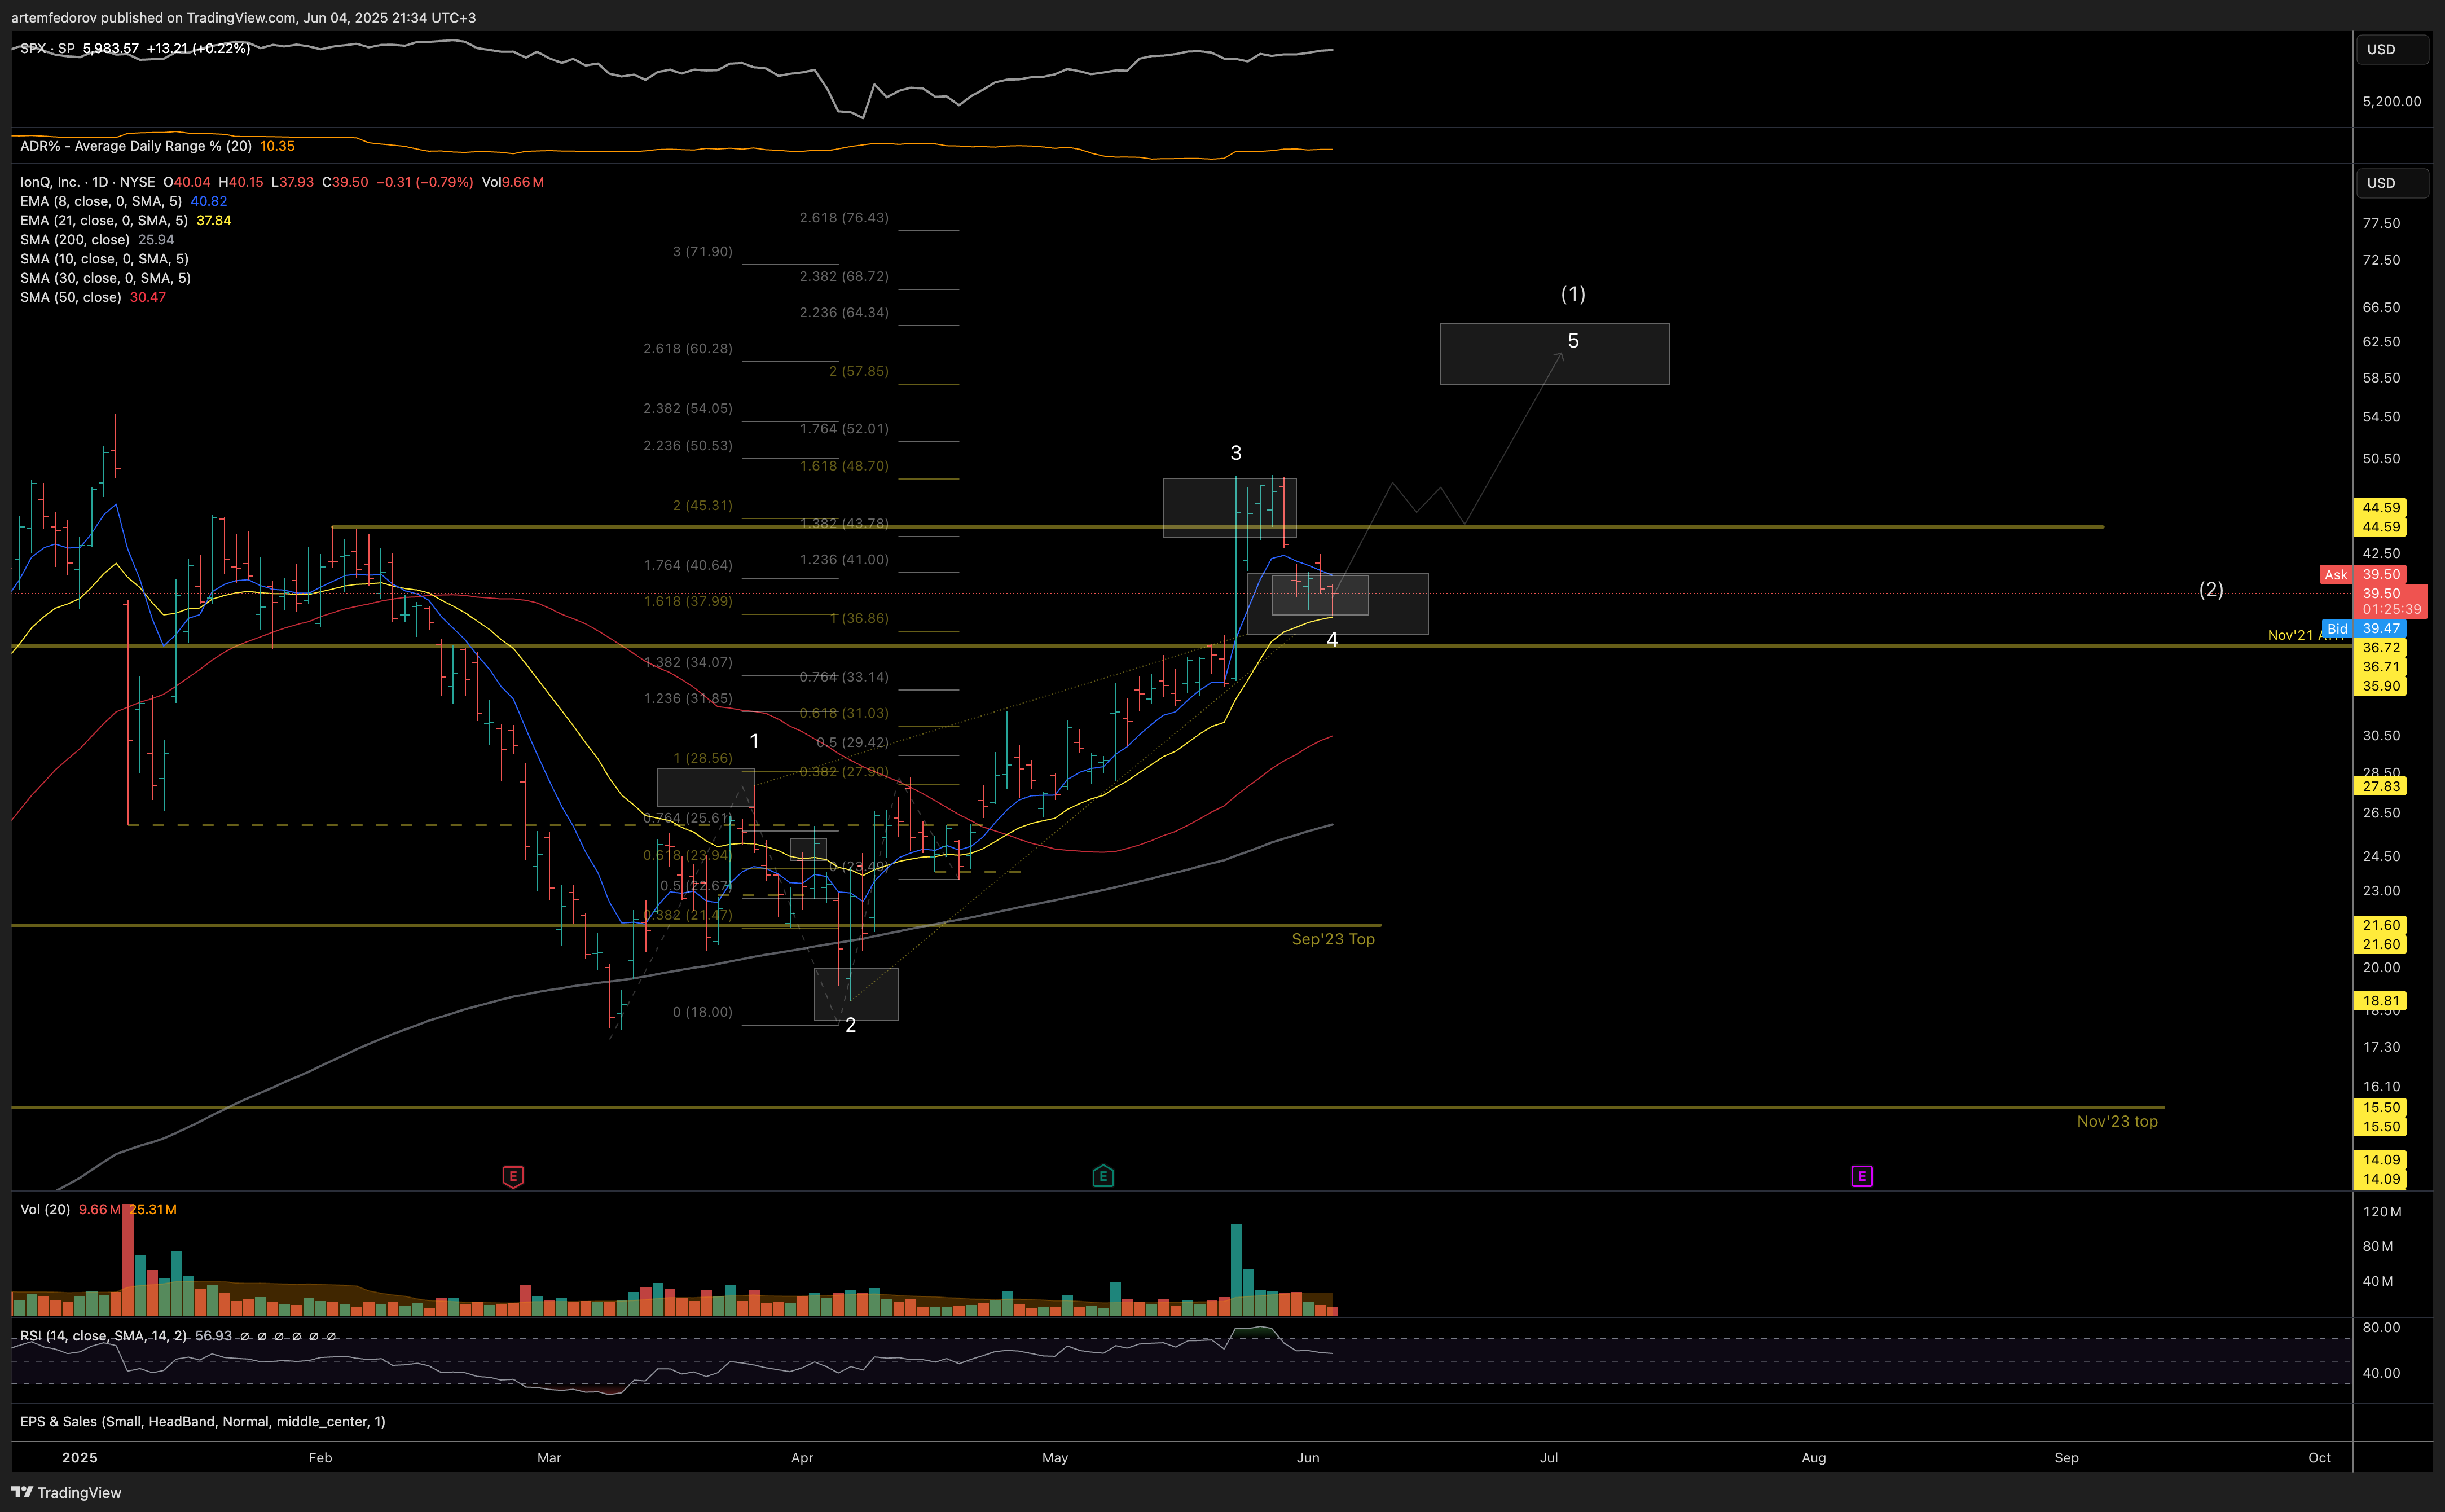This screenshot has width=2445, height=1512.
Task: Select the EMA (8, close) indicator legend
Action: coord(101,201)
